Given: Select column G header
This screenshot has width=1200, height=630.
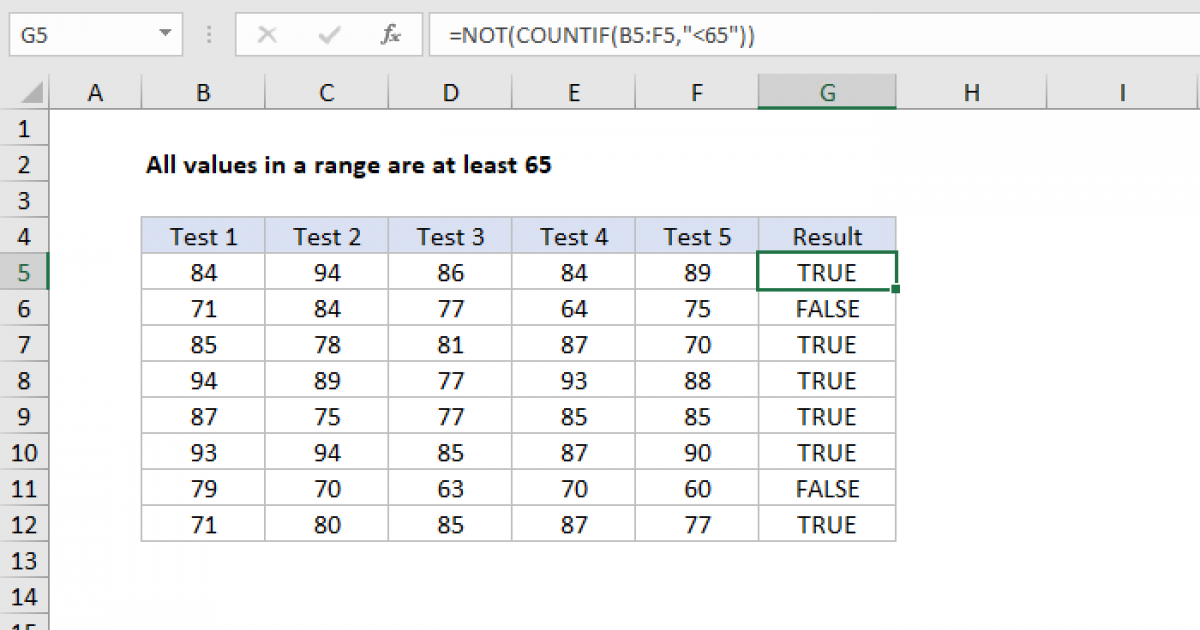Looking at the screenshot, I should coord(827,92).
